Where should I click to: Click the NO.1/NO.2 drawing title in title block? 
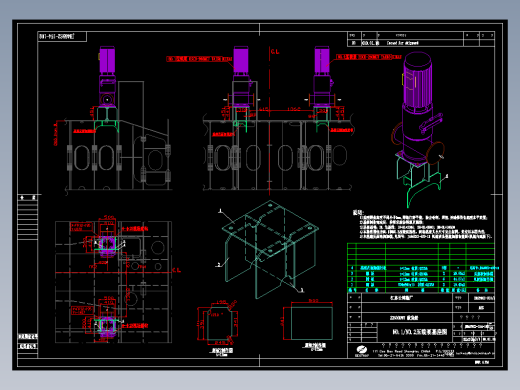419,332
